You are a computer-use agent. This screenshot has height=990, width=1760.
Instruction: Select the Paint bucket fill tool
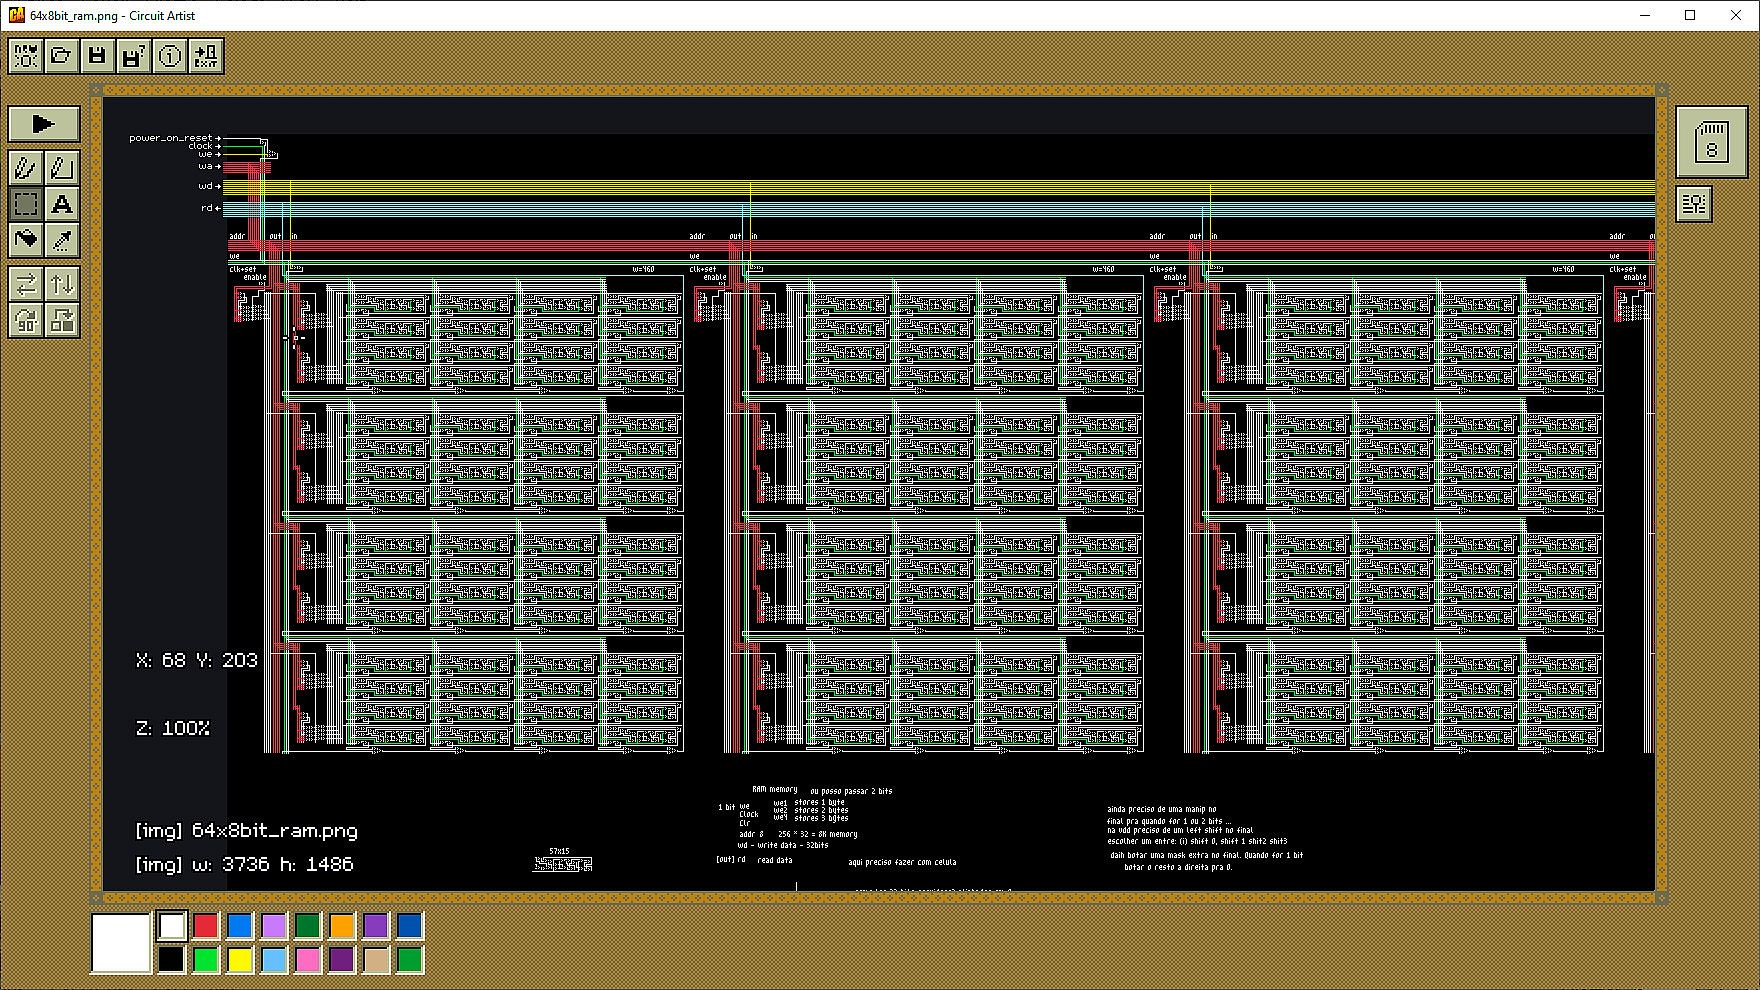[x=26, y=240]
